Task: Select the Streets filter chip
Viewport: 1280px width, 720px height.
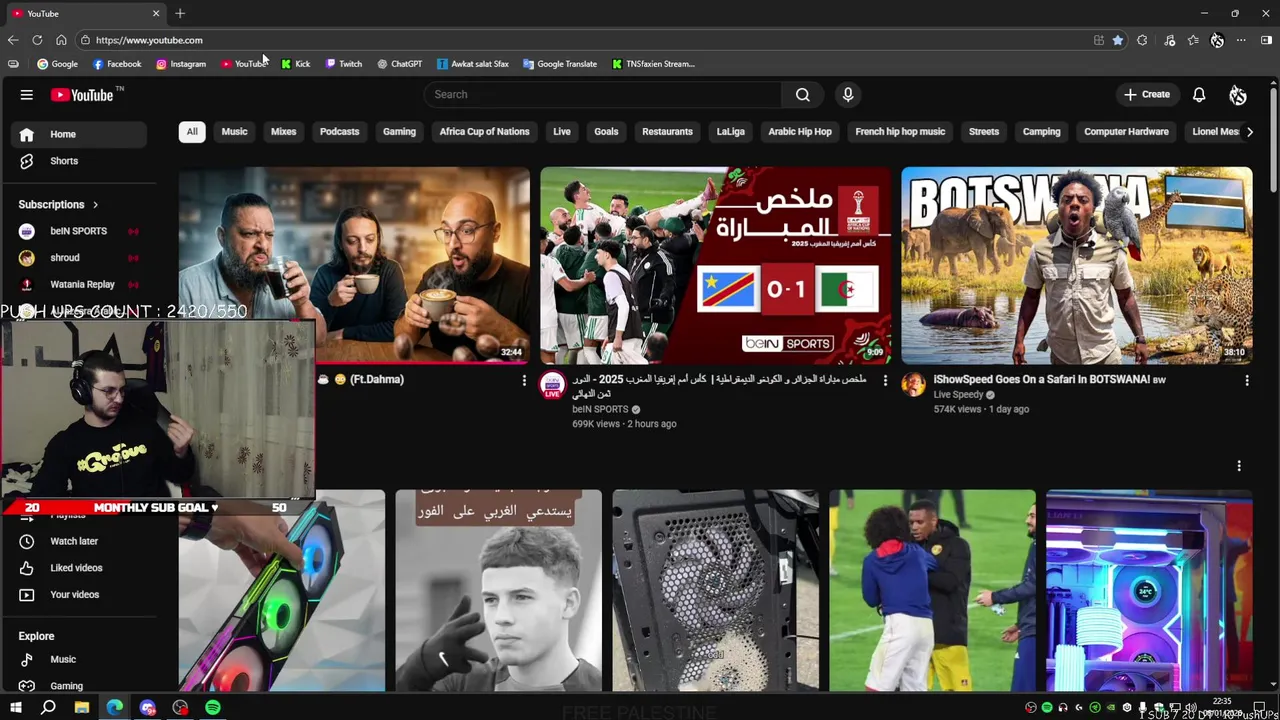Action: (984, 132)
